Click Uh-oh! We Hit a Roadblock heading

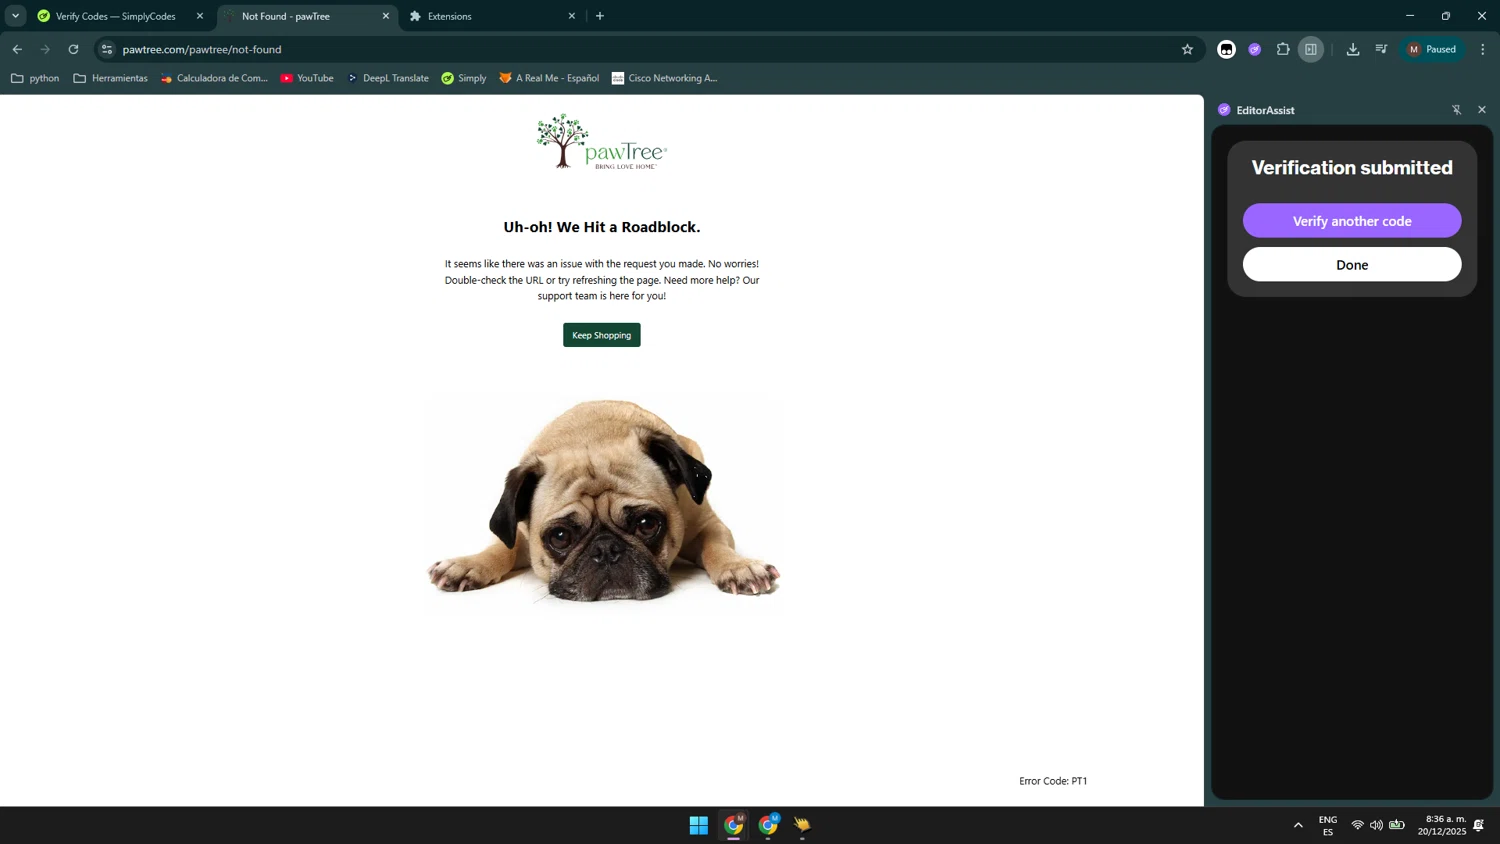(x=602, y=227)
